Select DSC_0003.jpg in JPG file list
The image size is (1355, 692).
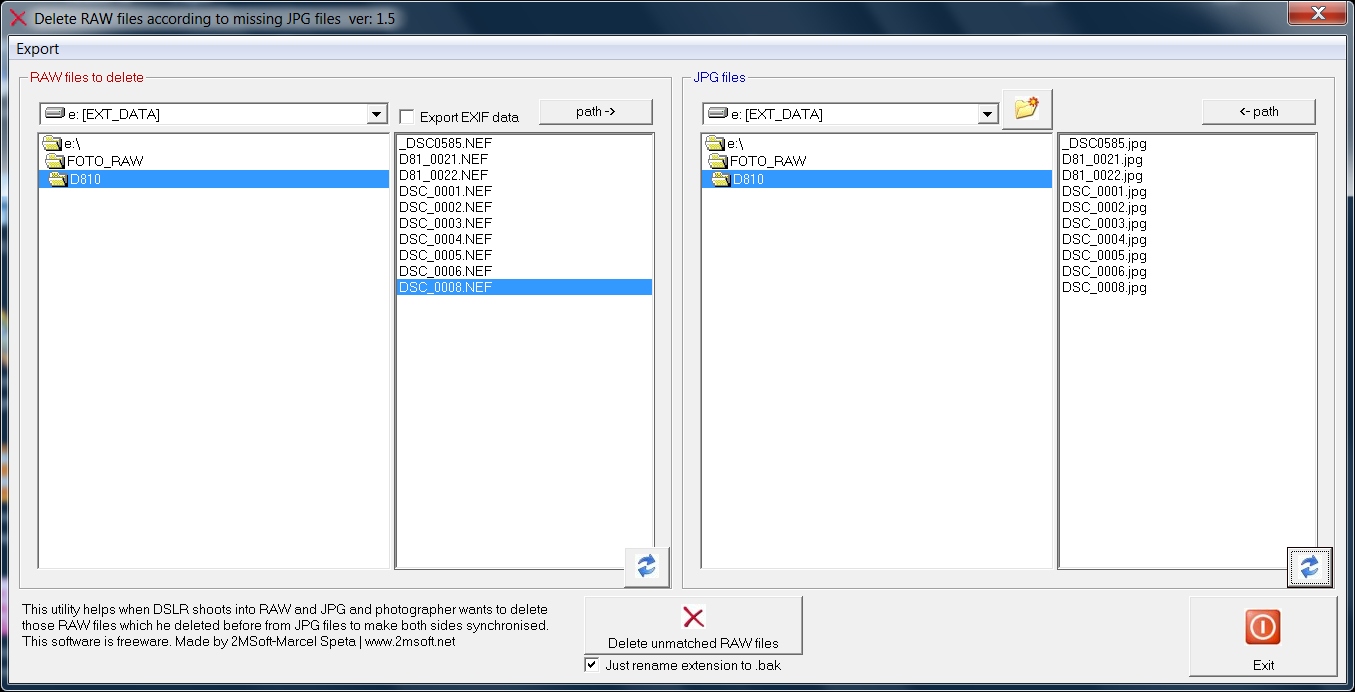pos(1188,223)
